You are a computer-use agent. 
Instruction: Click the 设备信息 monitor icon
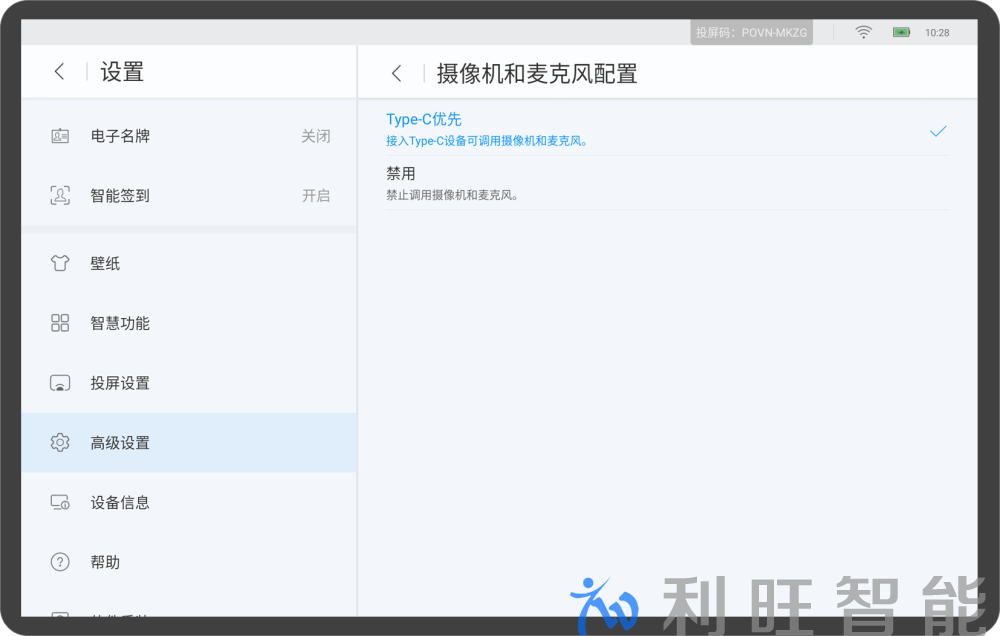60,503
